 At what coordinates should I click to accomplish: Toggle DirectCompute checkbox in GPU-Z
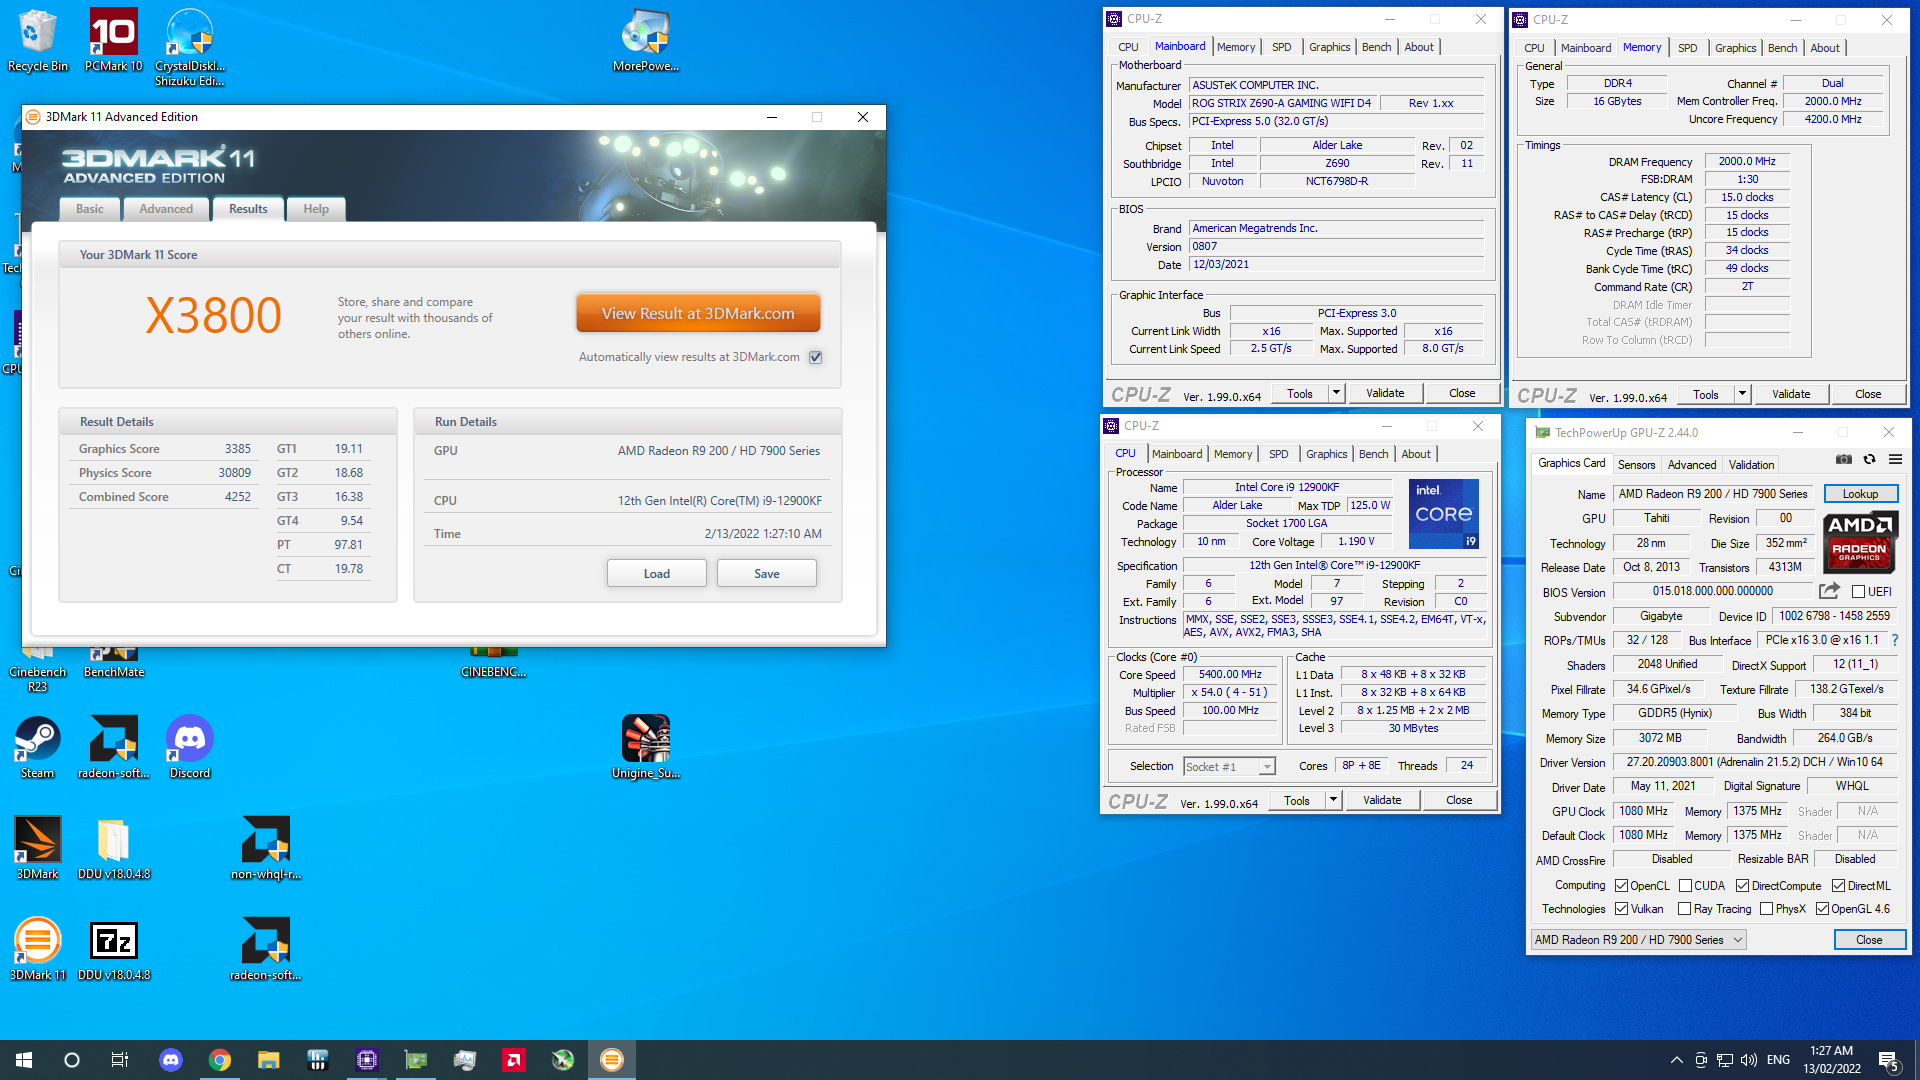tap(1742, 886)
